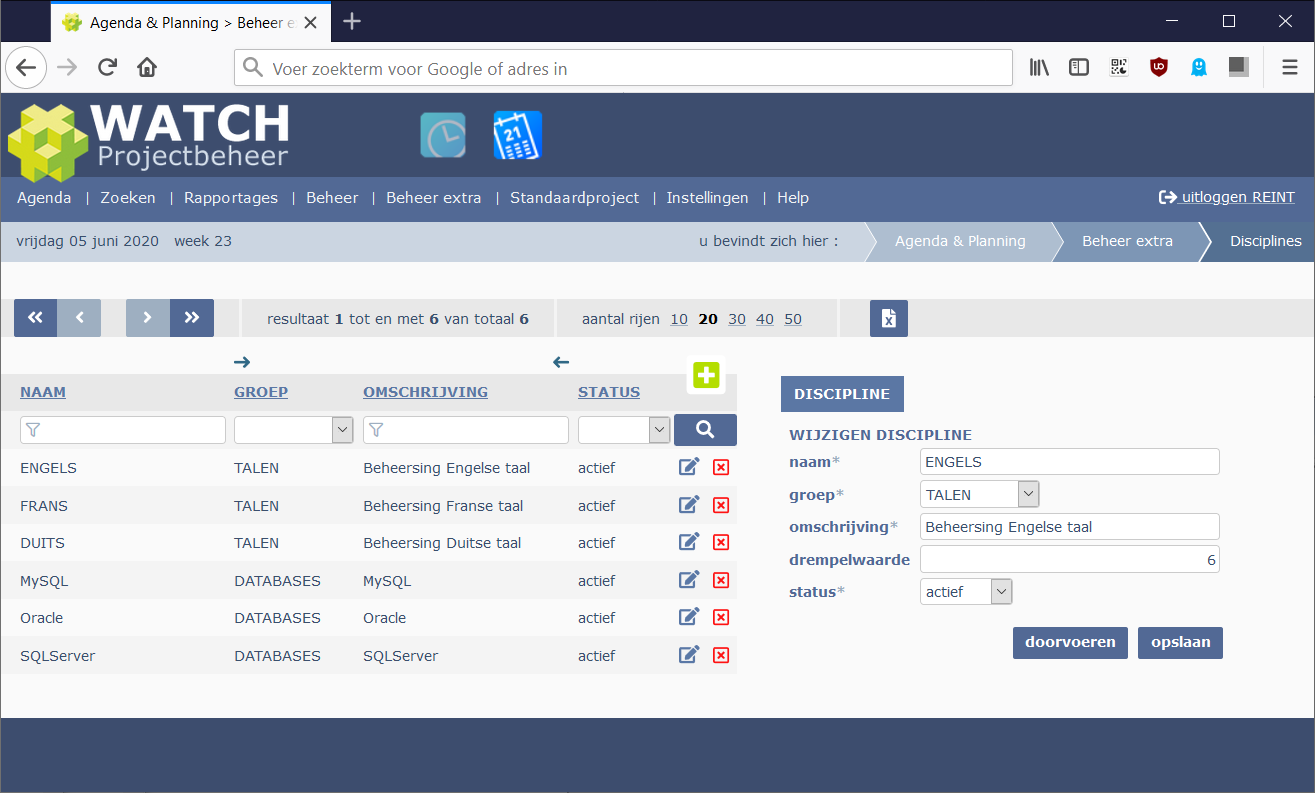
Task: Click omschrijving field in form
Action: [x=1070, y=527]
